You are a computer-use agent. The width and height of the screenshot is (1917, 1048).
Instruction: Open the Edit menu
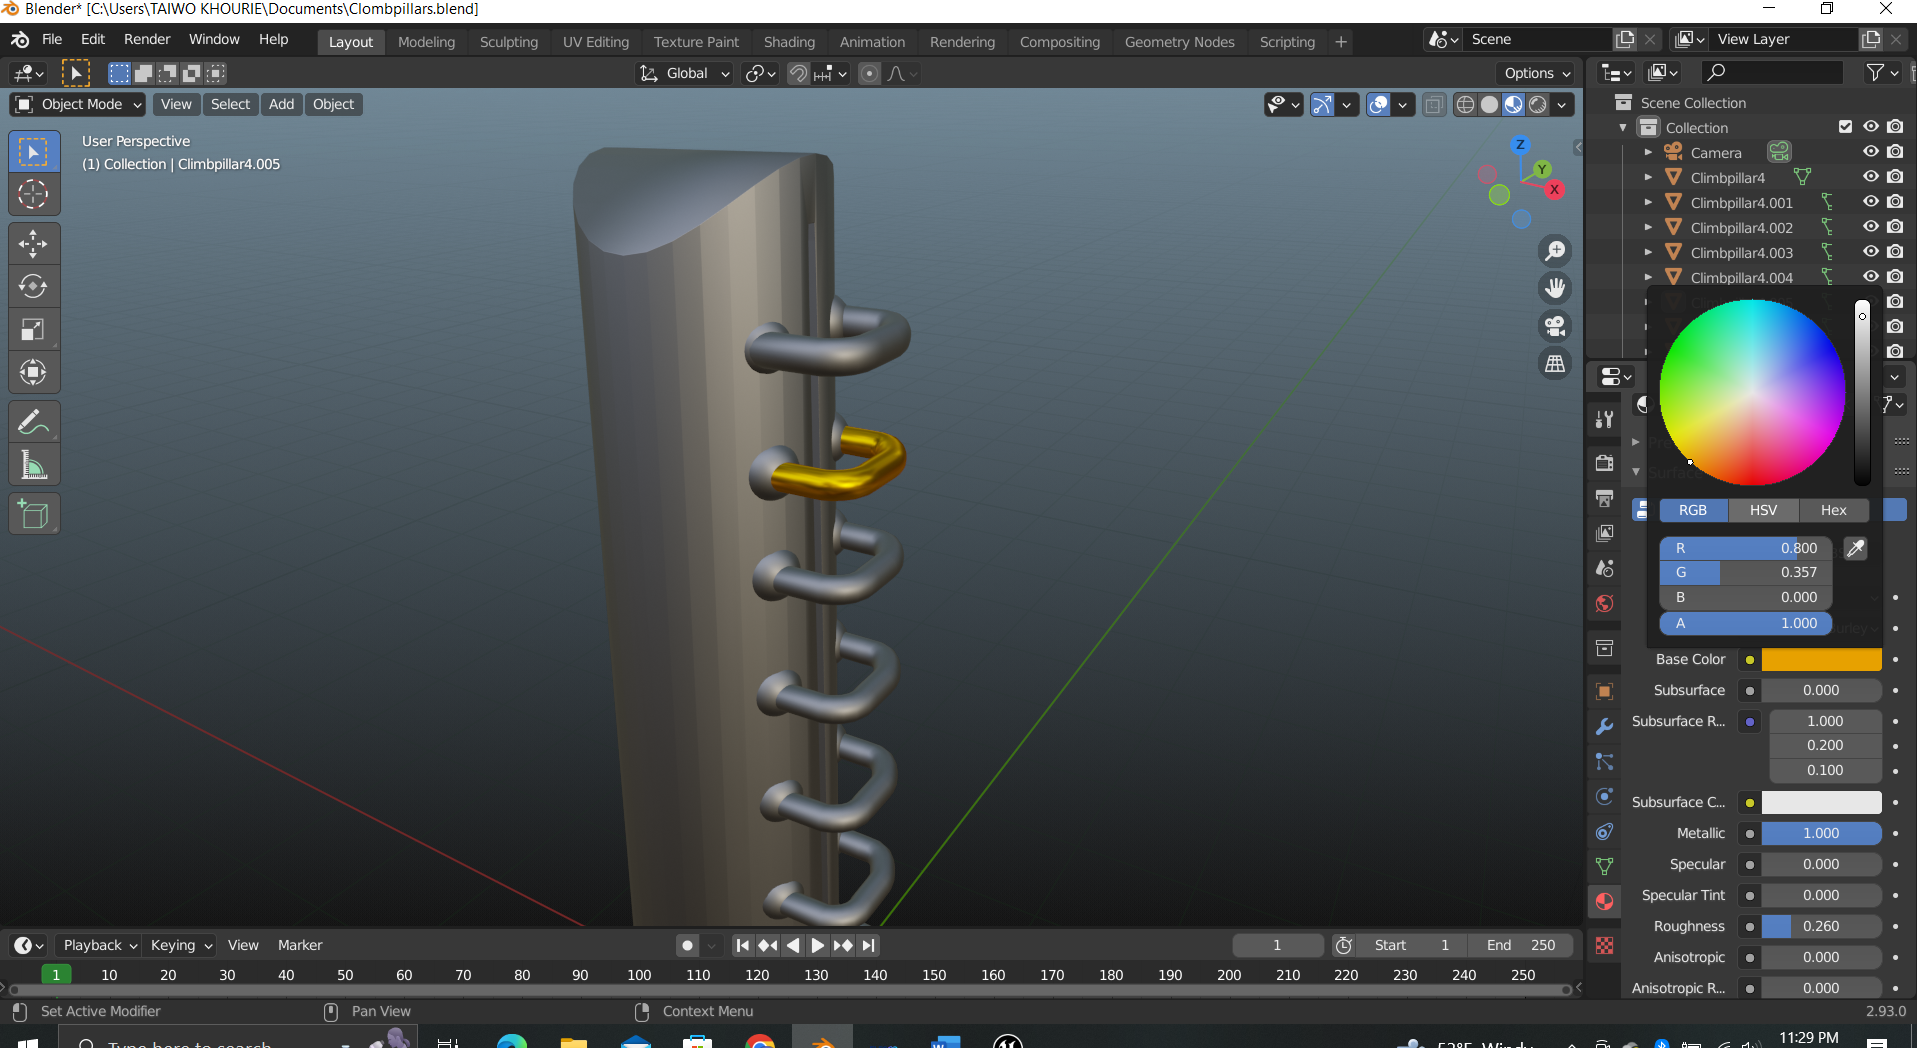click(x=93, y=39)
